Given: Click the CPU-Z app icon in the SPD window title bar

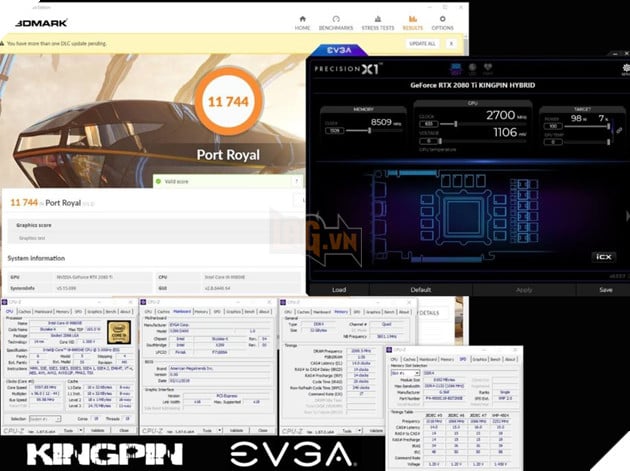Looking at the screenshot, I should [x=389, y=350].
